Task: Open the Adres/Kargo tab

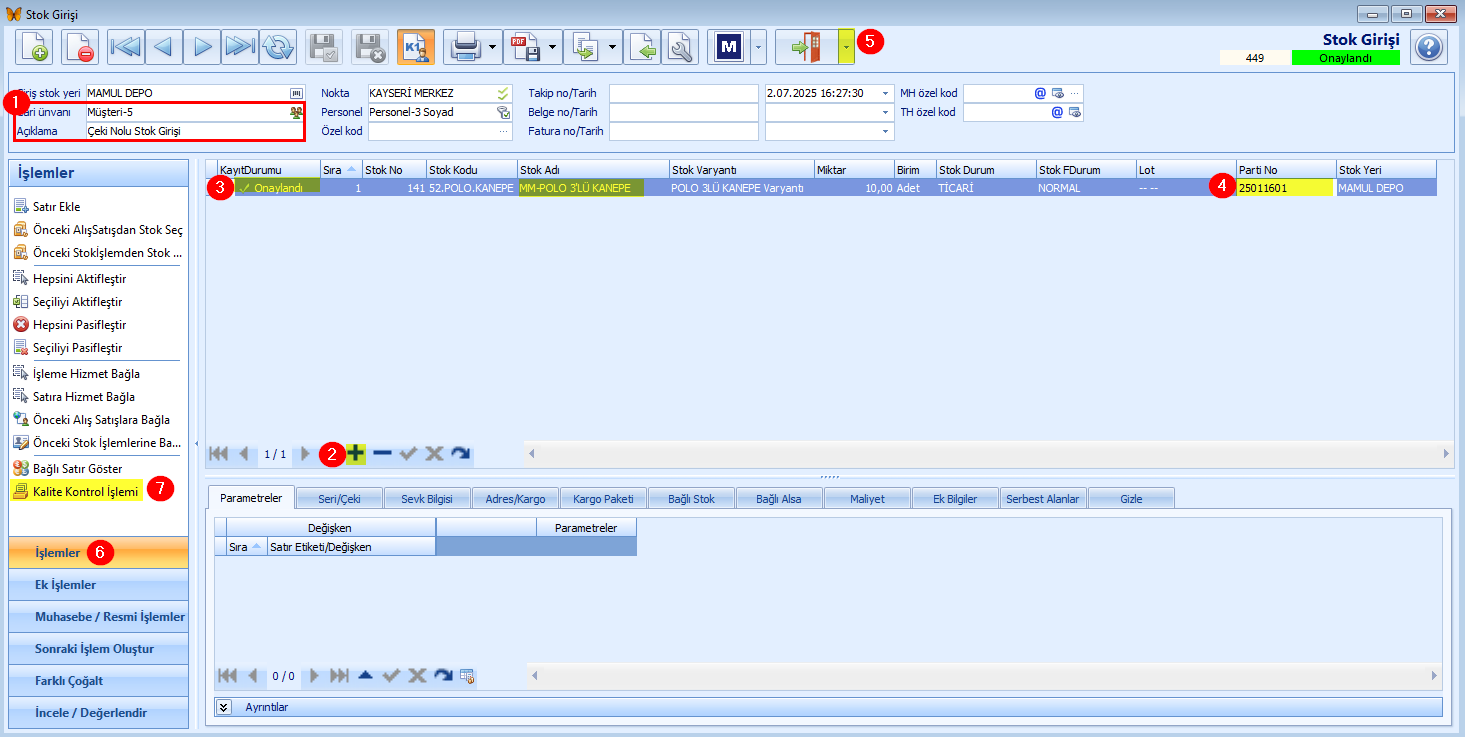Action: (x=515, y=498)
